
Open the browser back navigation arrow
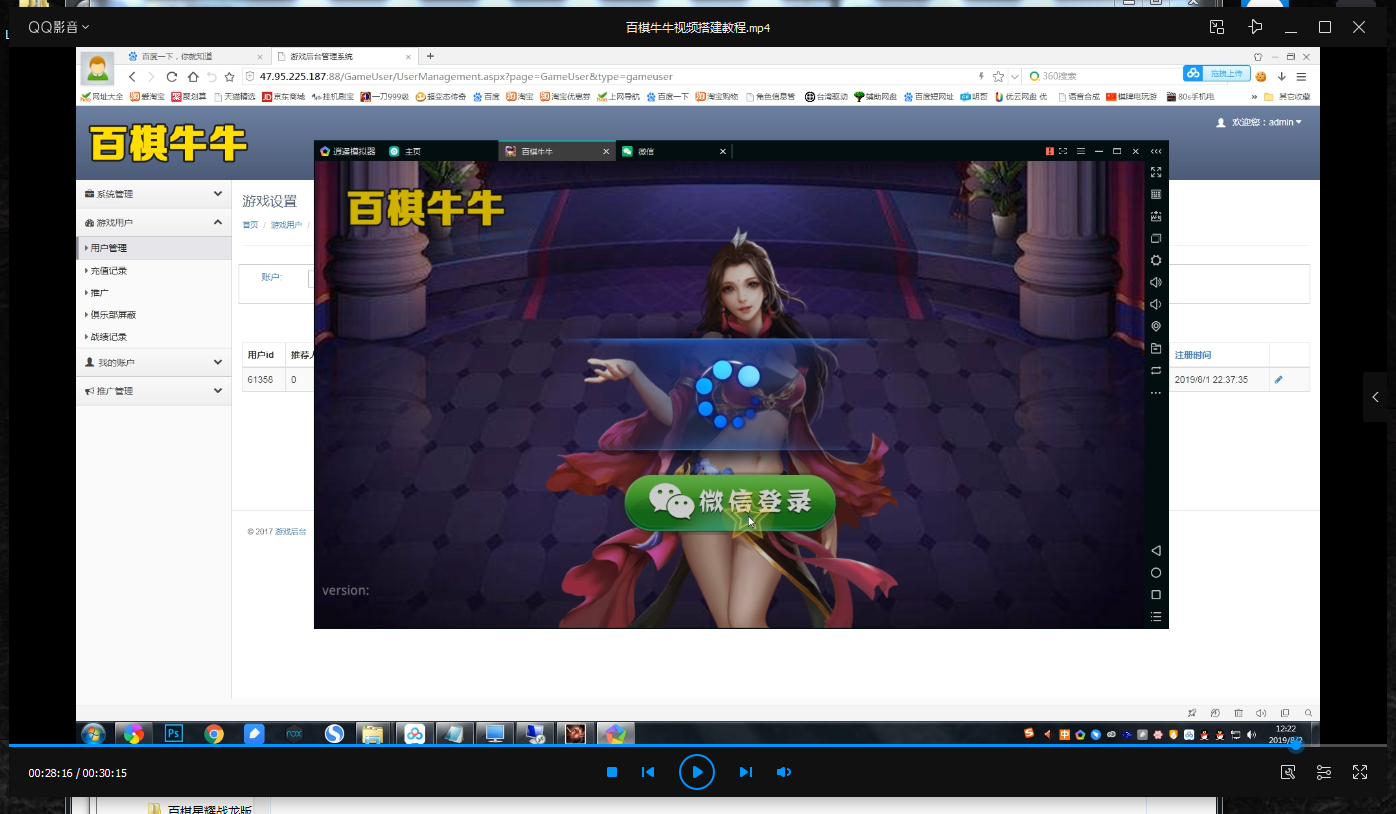coord(132,76)
